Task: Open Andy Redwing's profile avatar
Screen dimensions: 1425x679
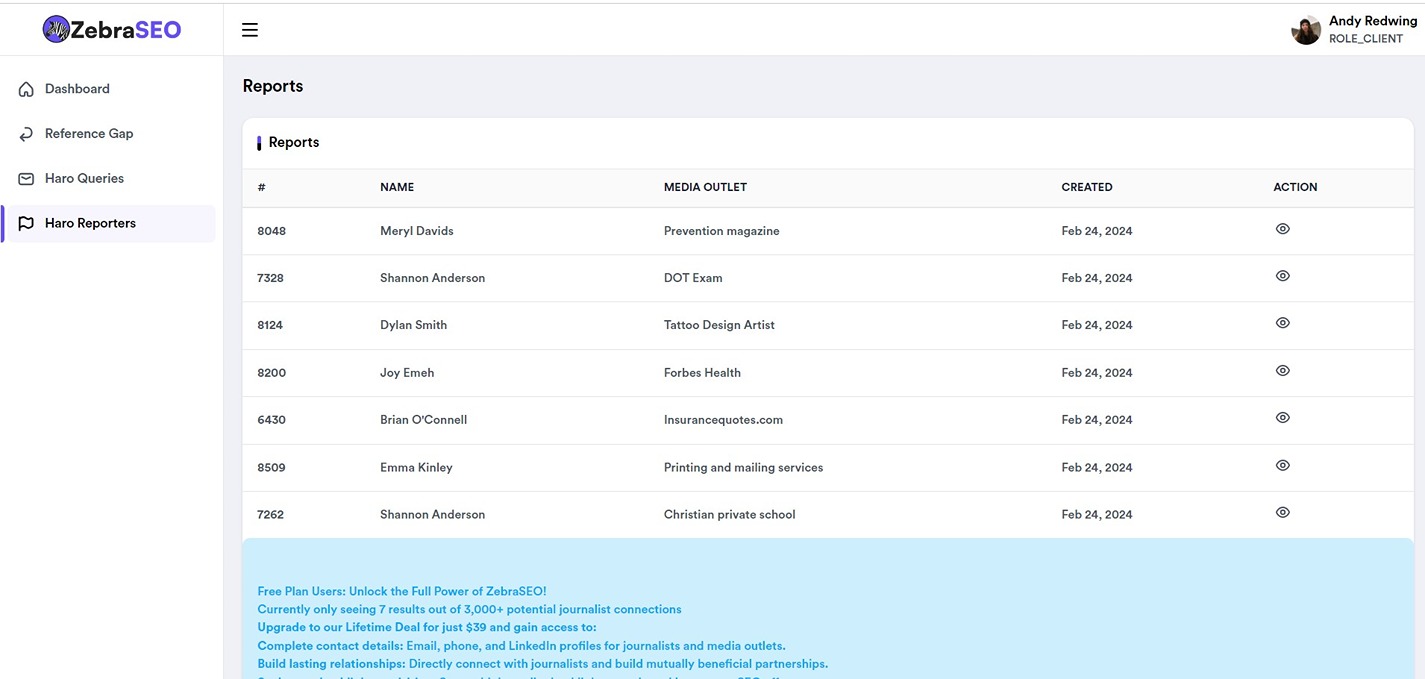Action: click(x=1306, y=29)
